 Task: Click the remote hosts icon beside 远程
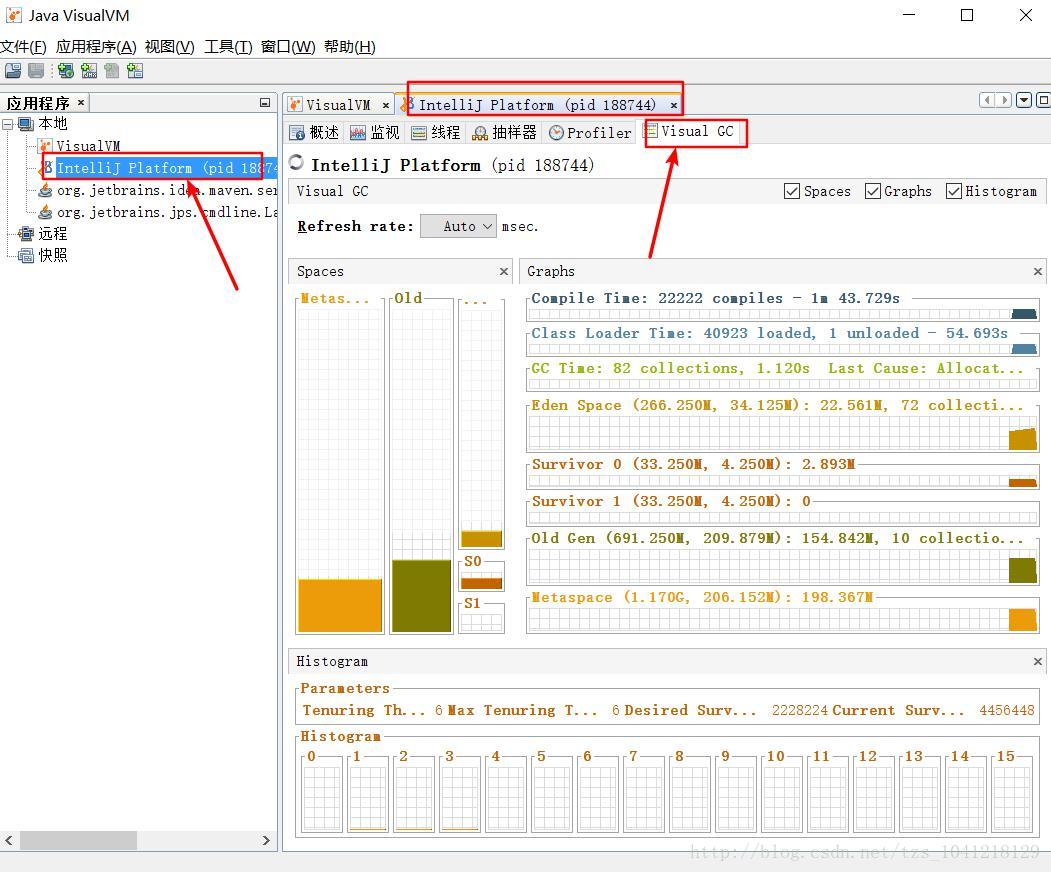(x=25, y=234)
